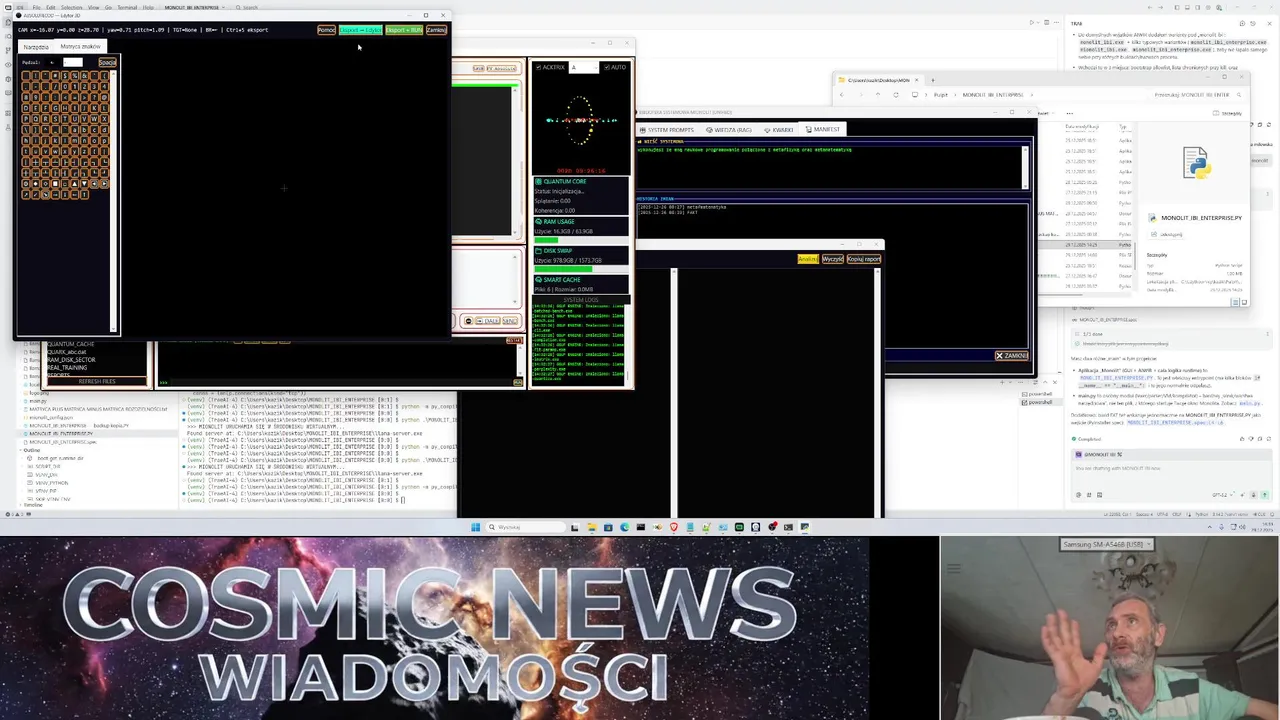Click the Windows Start button
The height and width of the screenshot is (720, 1280).
(475, 527)
